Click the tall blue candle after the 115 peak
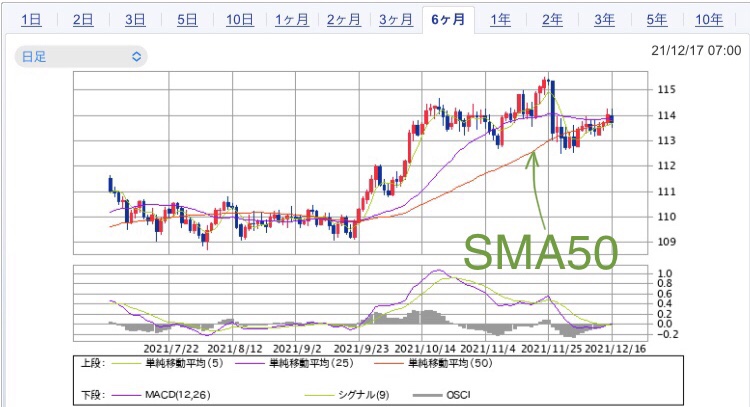Viewport: 750px width, 407px height. click(553, 108)
